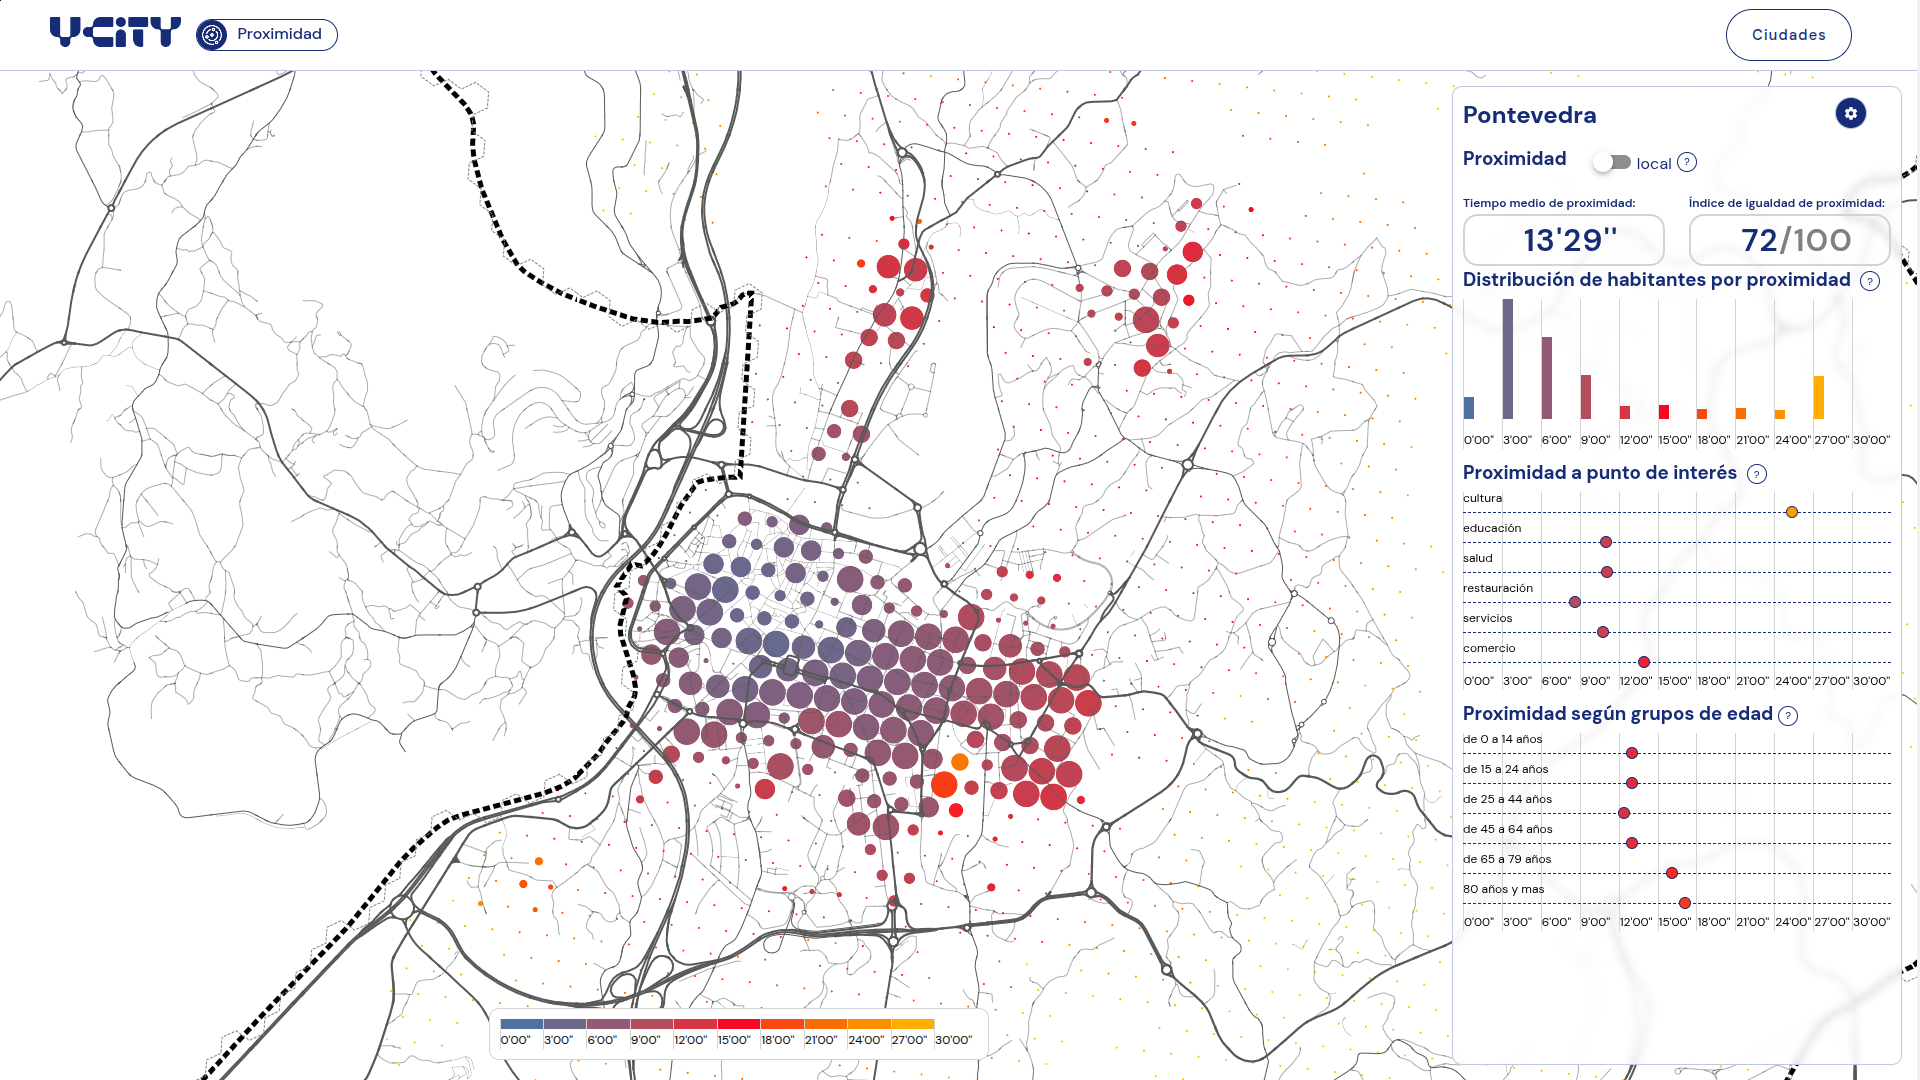Click the Y-City logo
The height and width of the screenshot is (1080, 1920).
(115, 33)
